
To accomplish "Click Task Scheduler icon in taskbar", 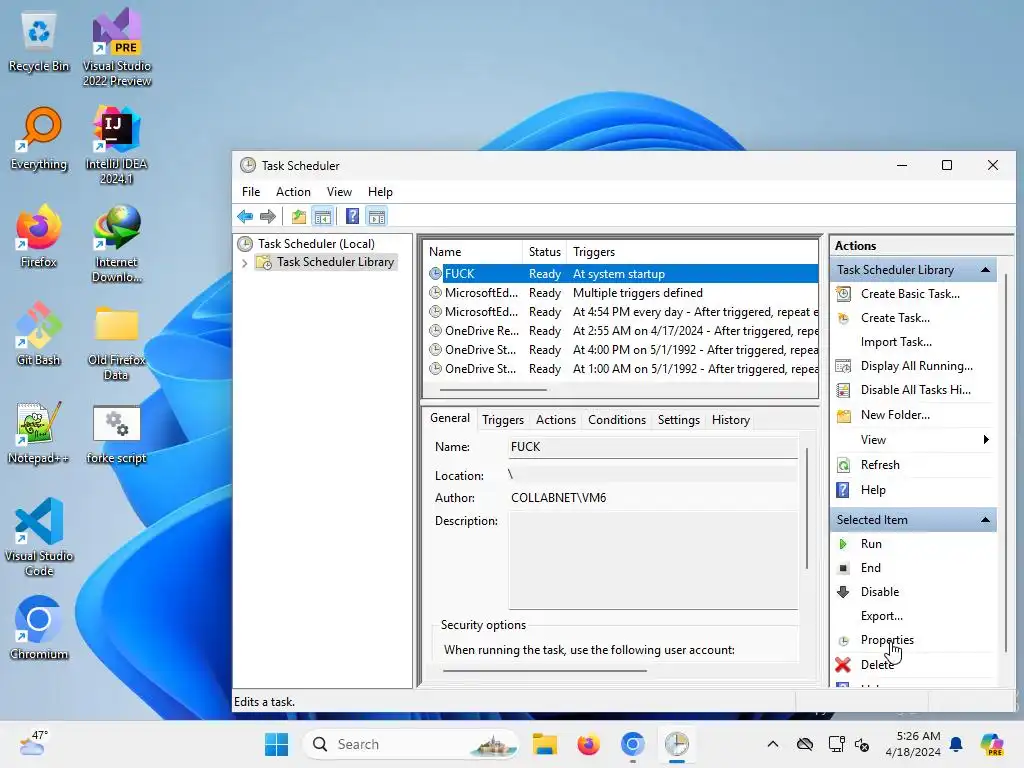I will [x=677, y=744].
